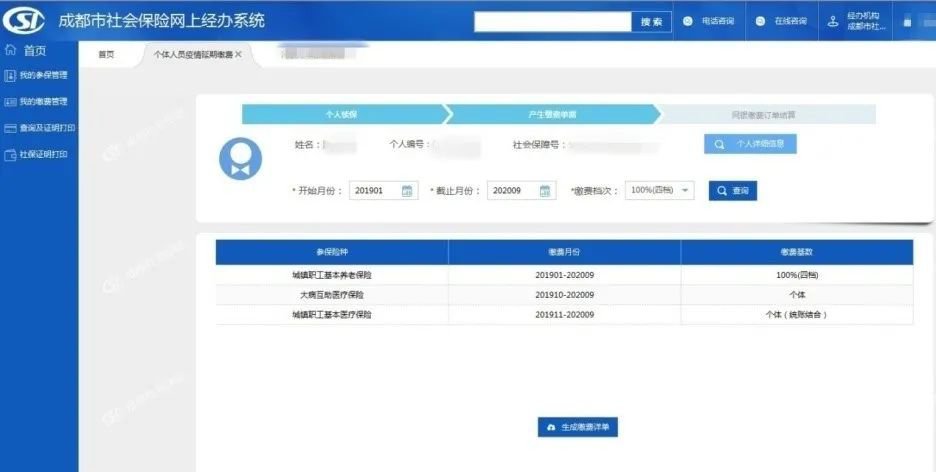Open 查询及证明打印 via its sidebar icon
Viewport: 936px width, 472px height.
10,128
